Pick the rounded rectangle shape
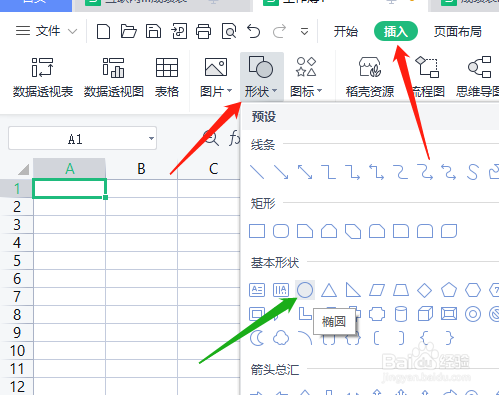This screenshot has width=499, height=395. [x=281, y=231]
